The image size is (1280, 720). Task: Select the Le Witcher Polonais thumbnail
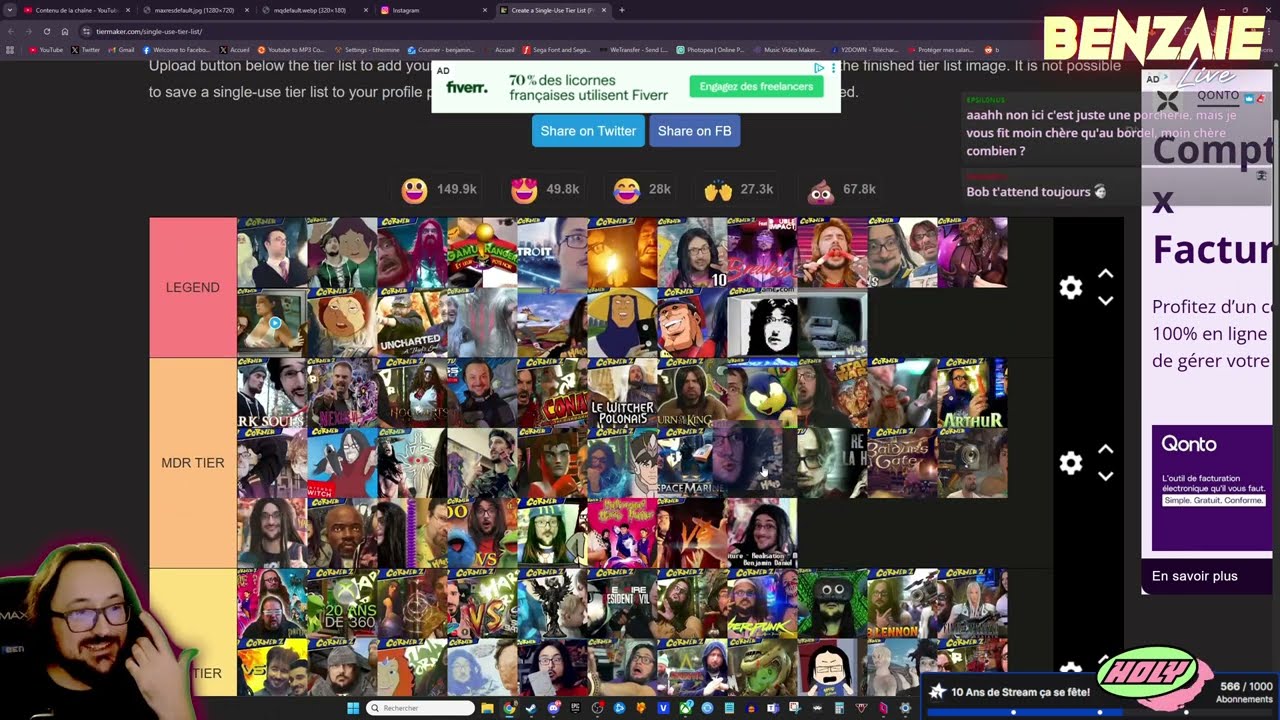[x=622, y=393]
